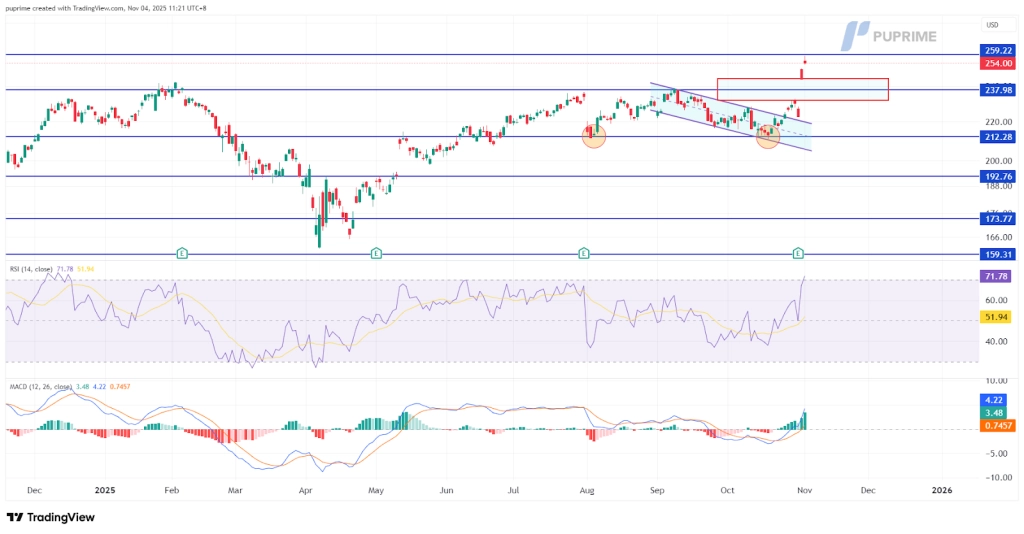Click the 2025 label on the time axis
Screen dimensions: 1024x534
(x=104, y=490)
